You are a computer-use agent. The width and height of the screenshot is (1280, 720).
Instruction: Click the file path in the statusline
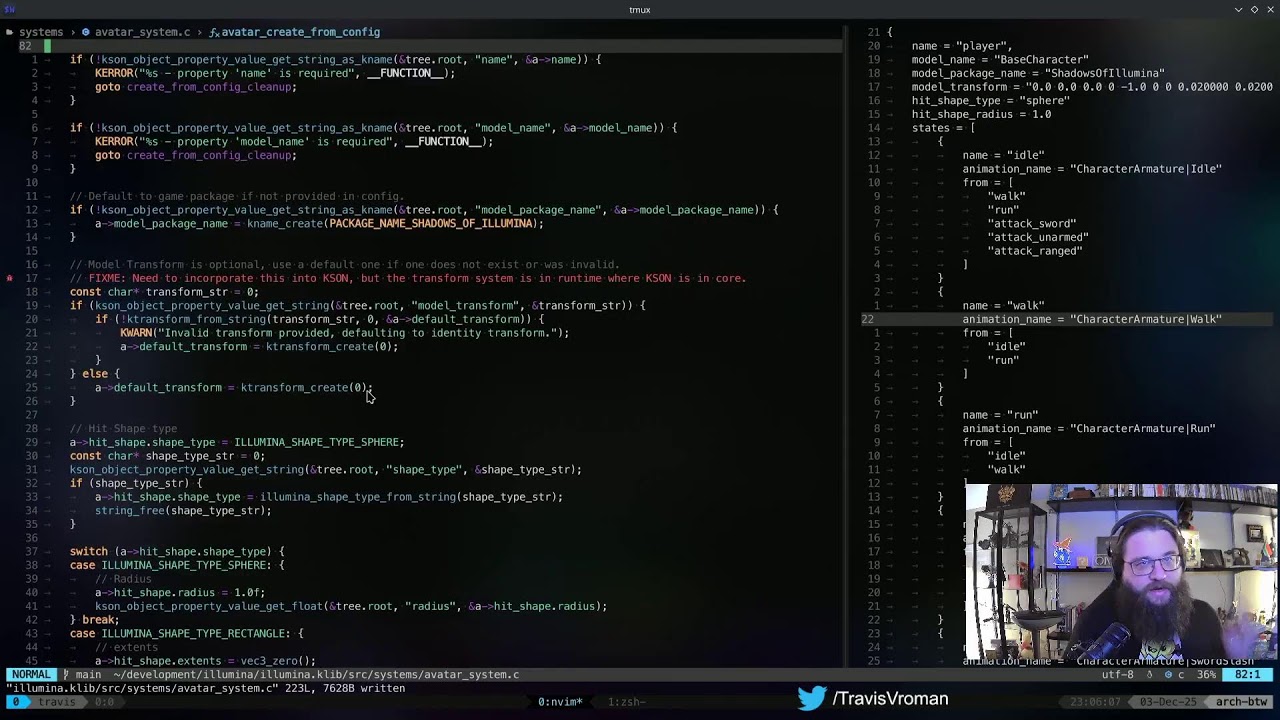coord(316,675)
